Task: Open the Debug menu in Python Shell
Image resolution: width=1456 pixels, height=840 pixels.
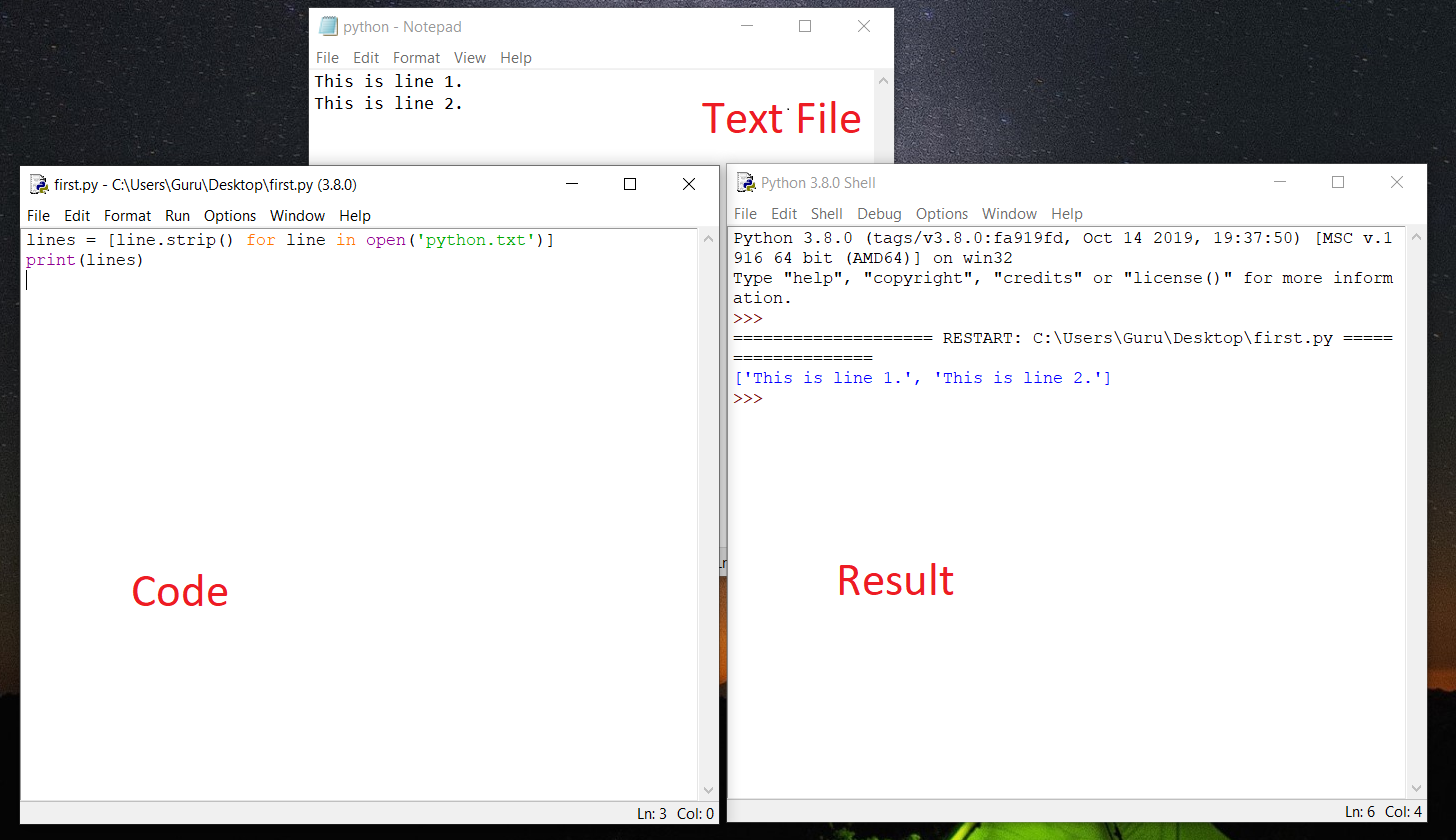Action: tap(879, 213)
